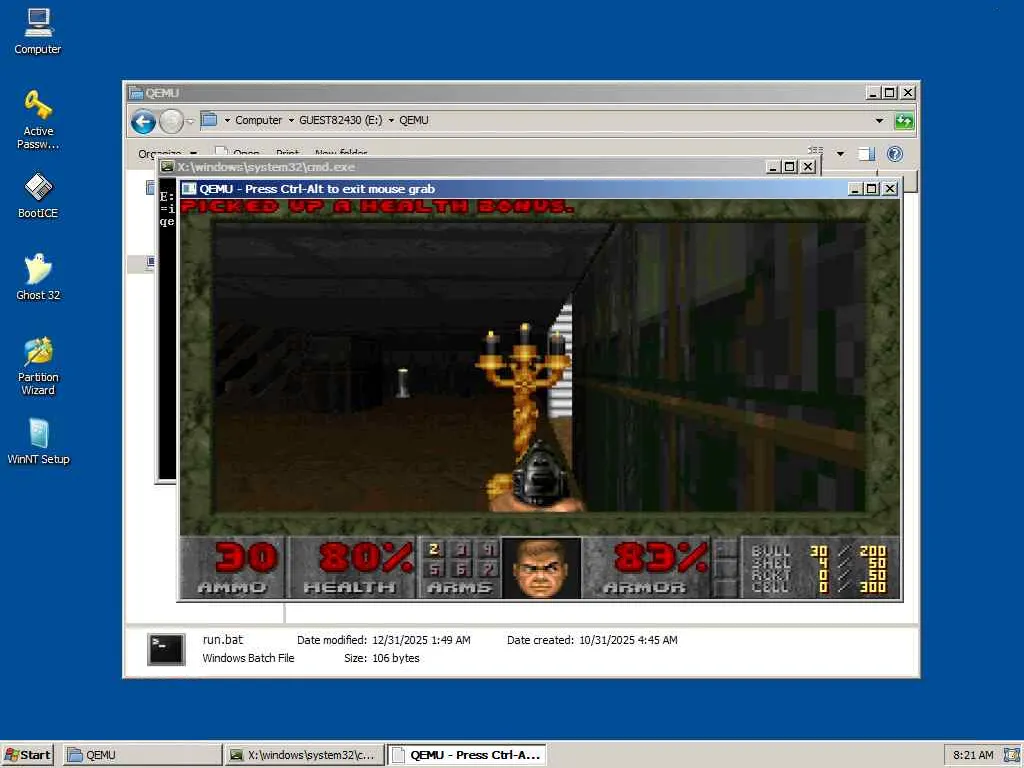The image size is (1024, 768).
Task: Click the system tray icon beside the clock
Action: (x=1012, y=755)
